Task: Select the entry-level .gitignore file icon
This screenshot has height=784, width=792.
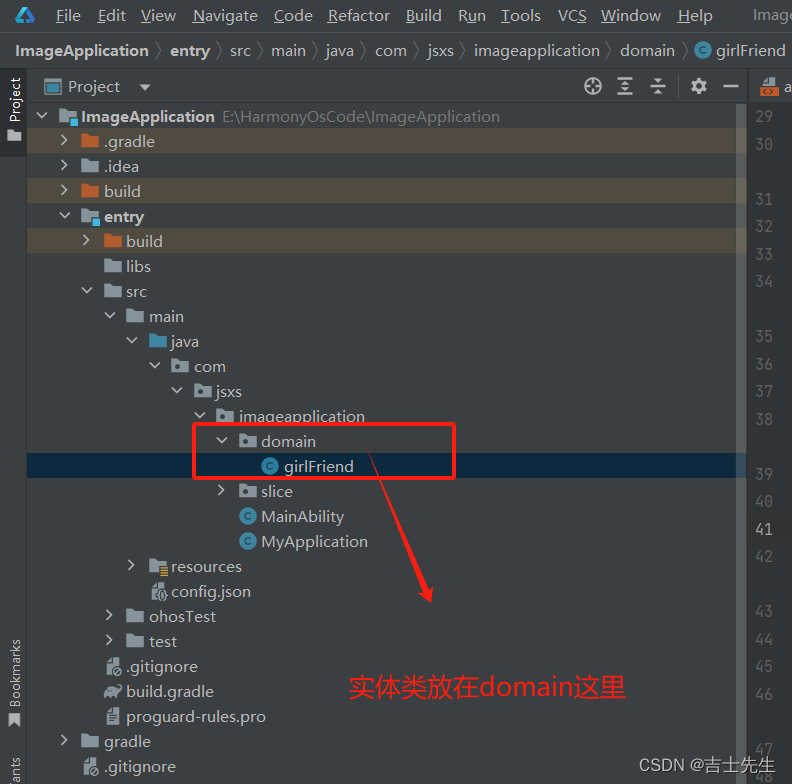Action: coord(114,666)
